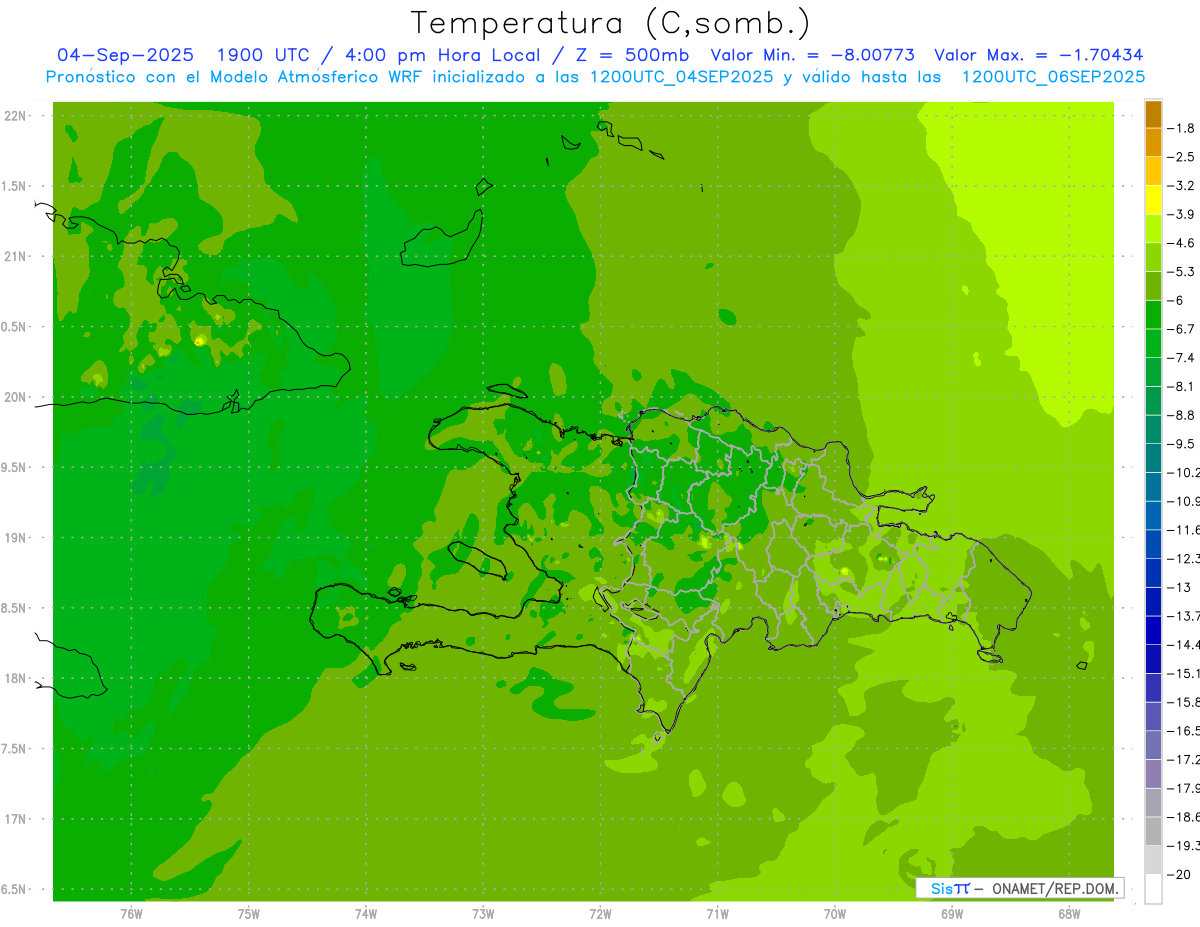Click the 68W longitude axis label
The height and width of the screenshot is (927, 1200).
1069,913
